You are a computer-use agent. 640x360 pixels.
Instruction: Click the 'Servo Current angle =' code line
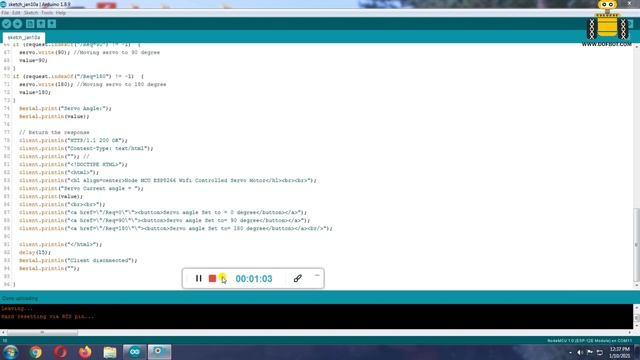(x=81, y=189)
